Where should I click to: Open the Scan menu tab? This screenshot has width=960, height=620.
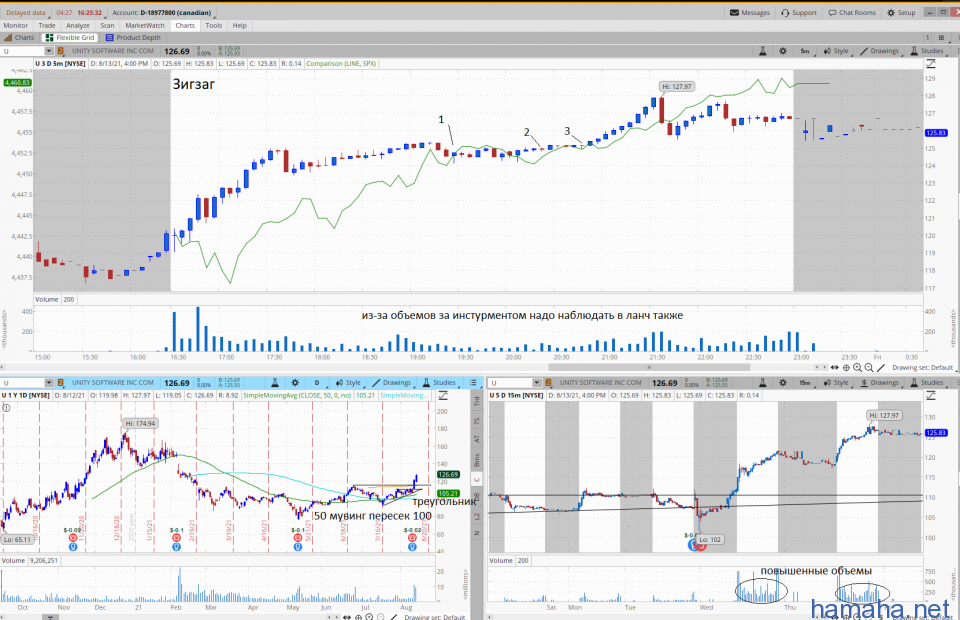[x=107, y=26]
